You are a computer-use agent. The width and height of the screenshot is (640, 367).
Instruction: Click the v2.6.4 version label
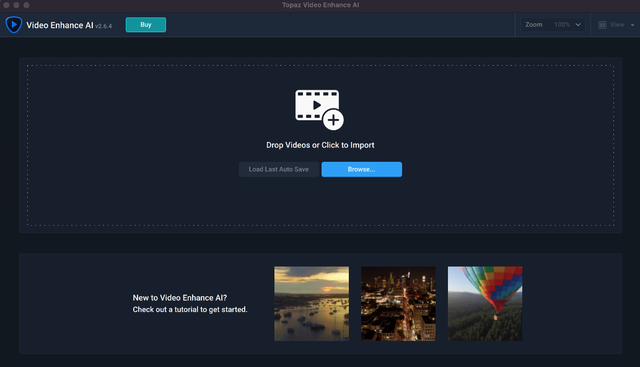tap(103, 26)
